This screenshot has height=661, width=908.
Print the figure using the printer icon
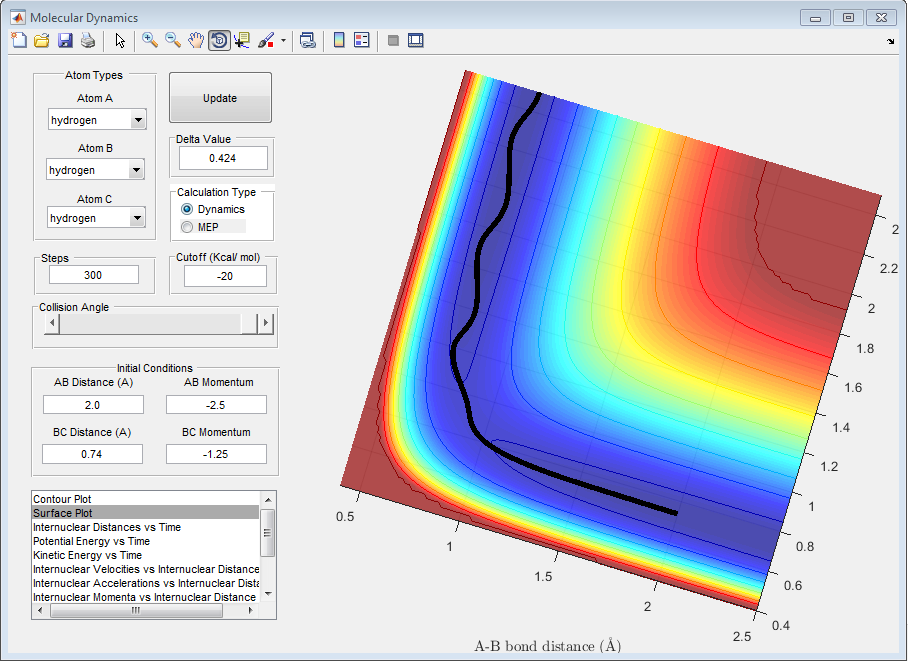(x=88, y=41)
